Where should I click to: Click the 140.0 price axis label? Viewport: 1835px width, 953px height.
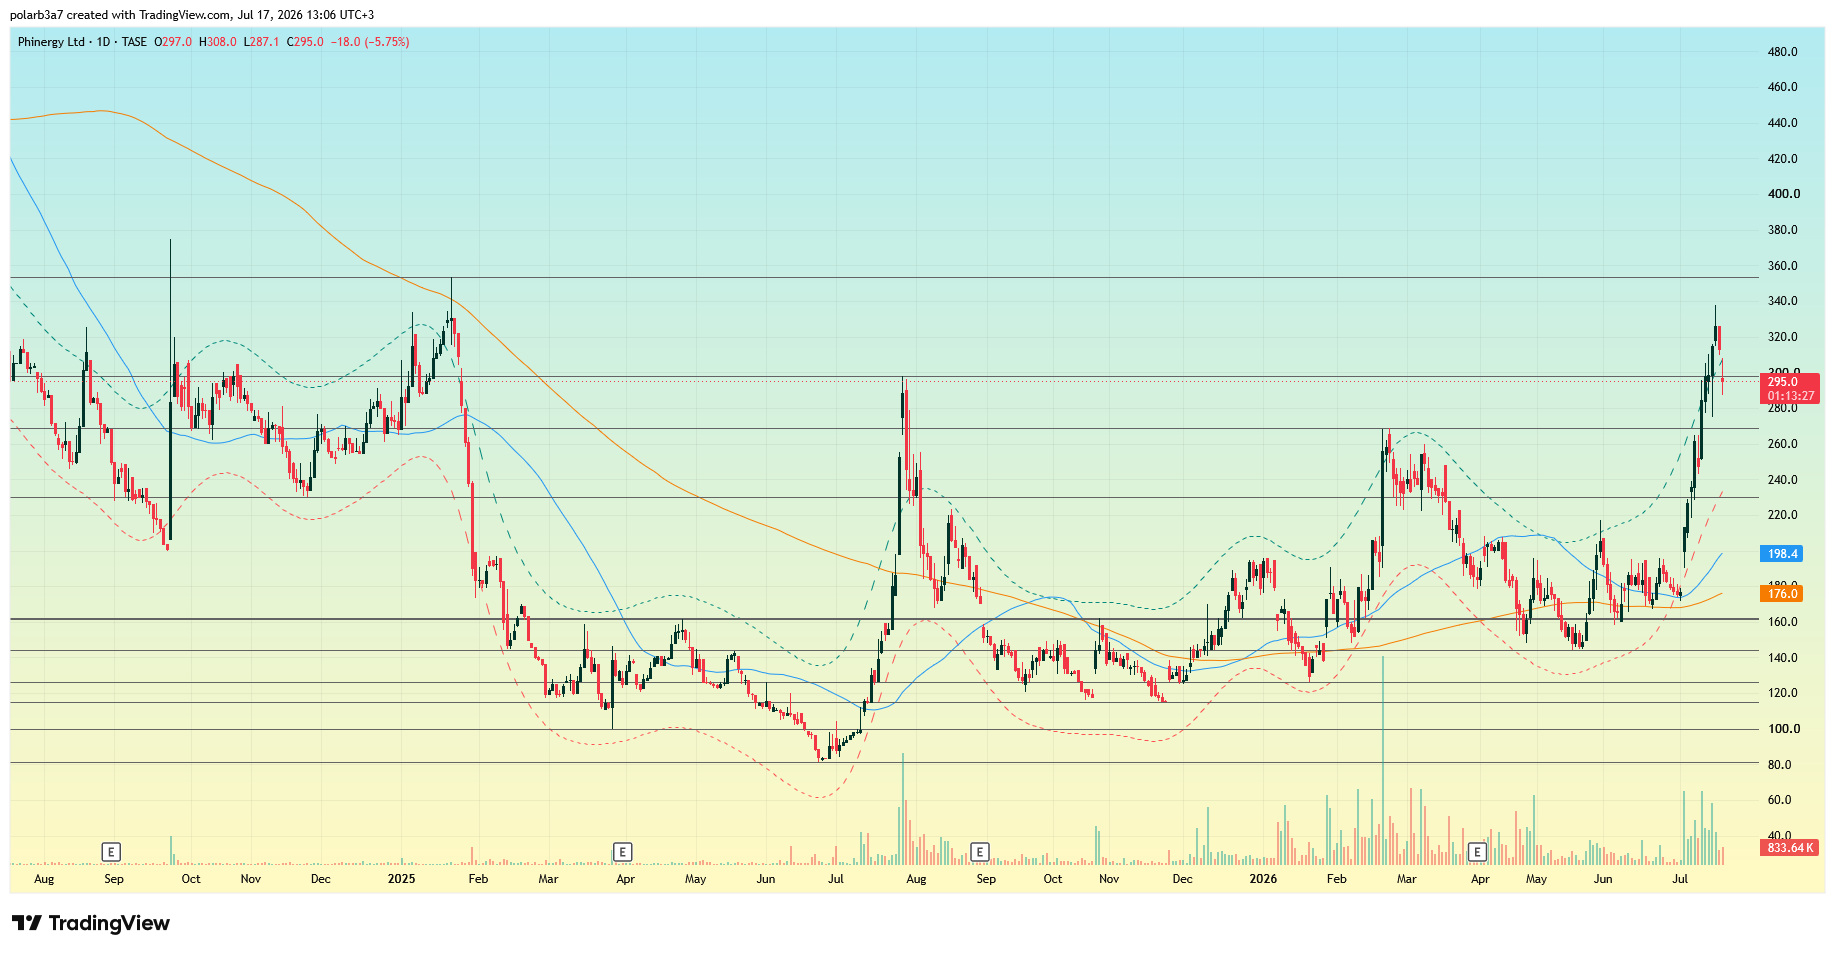pos(1783,658)
